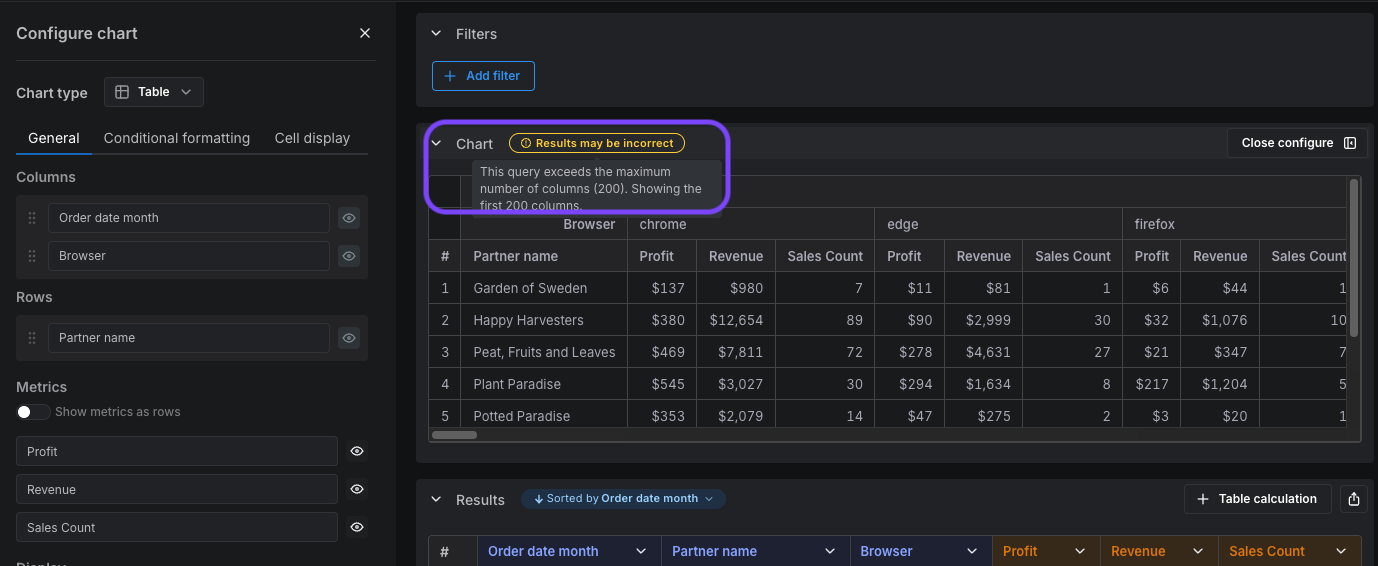Click the sidebar icon in Close configure button

tap(1350, 143)
